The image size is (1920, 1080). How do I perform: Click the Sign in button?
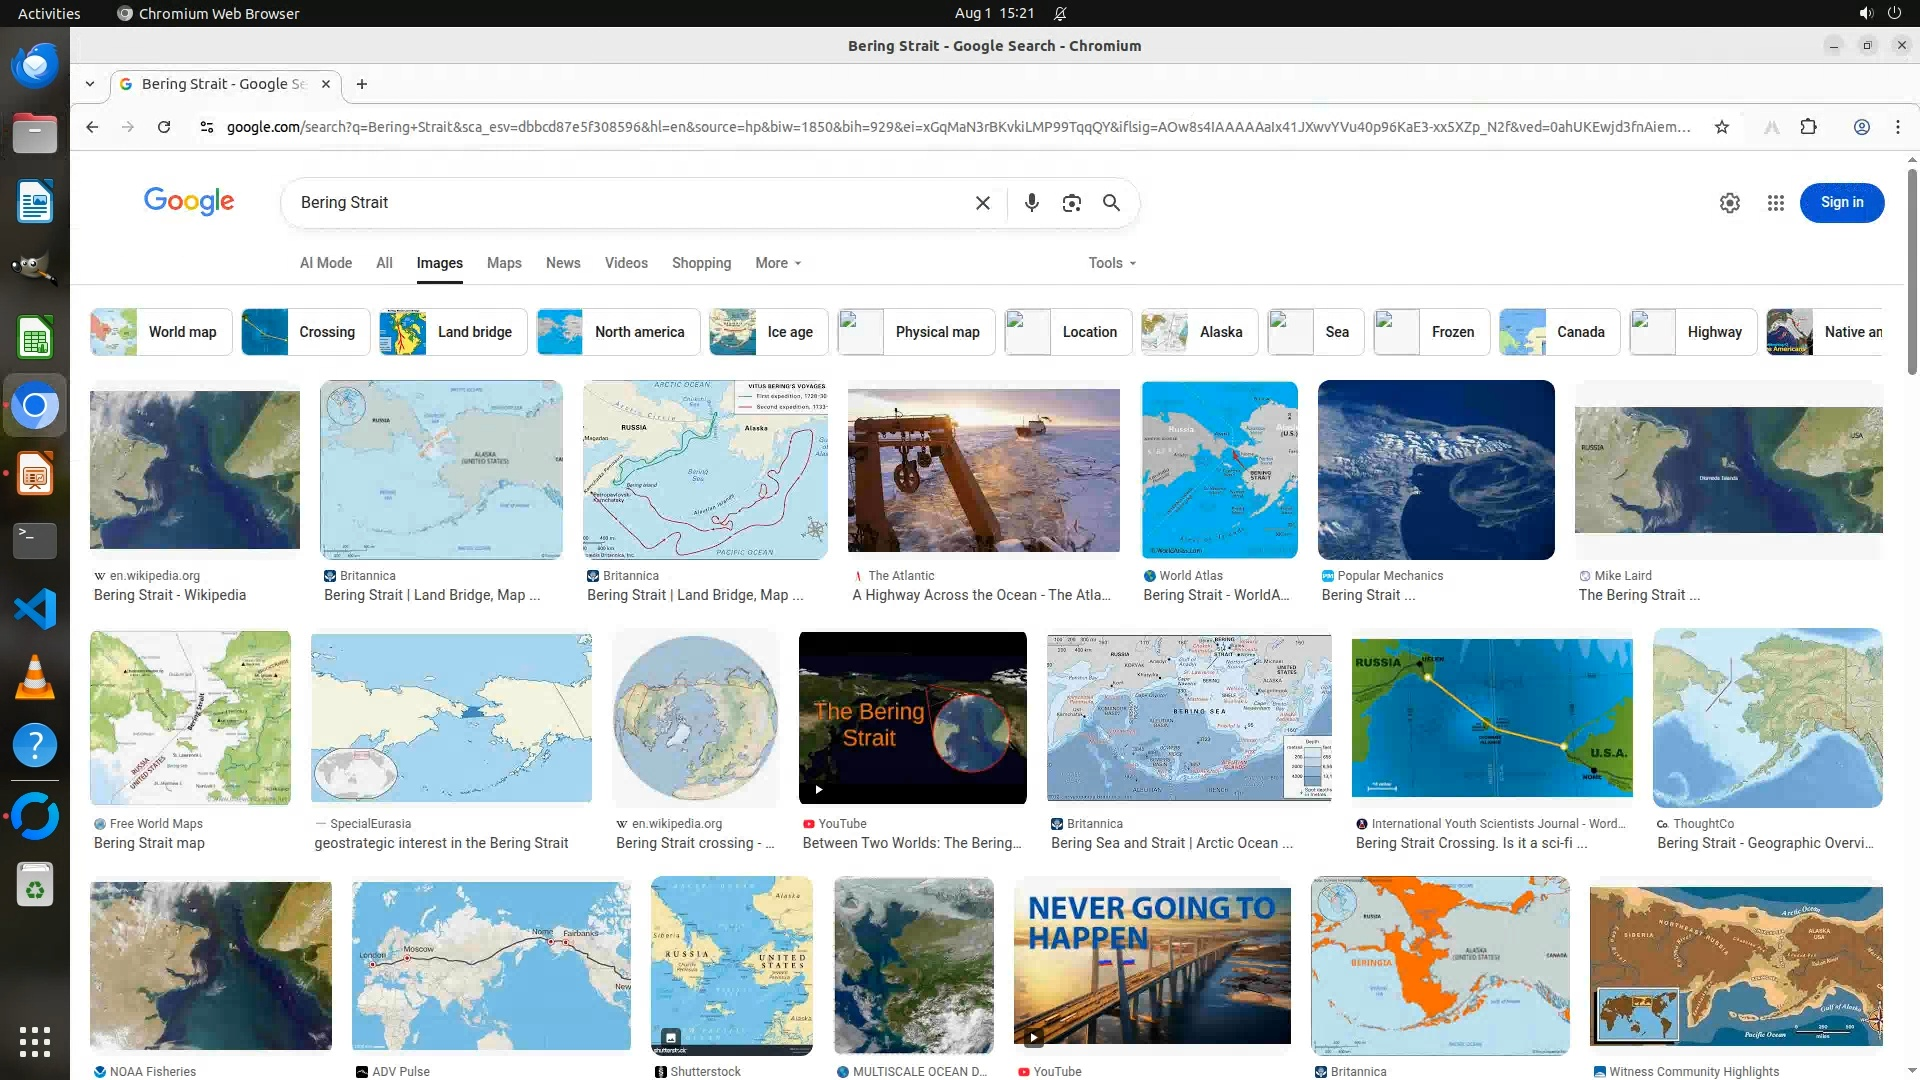click(1841, 203)
